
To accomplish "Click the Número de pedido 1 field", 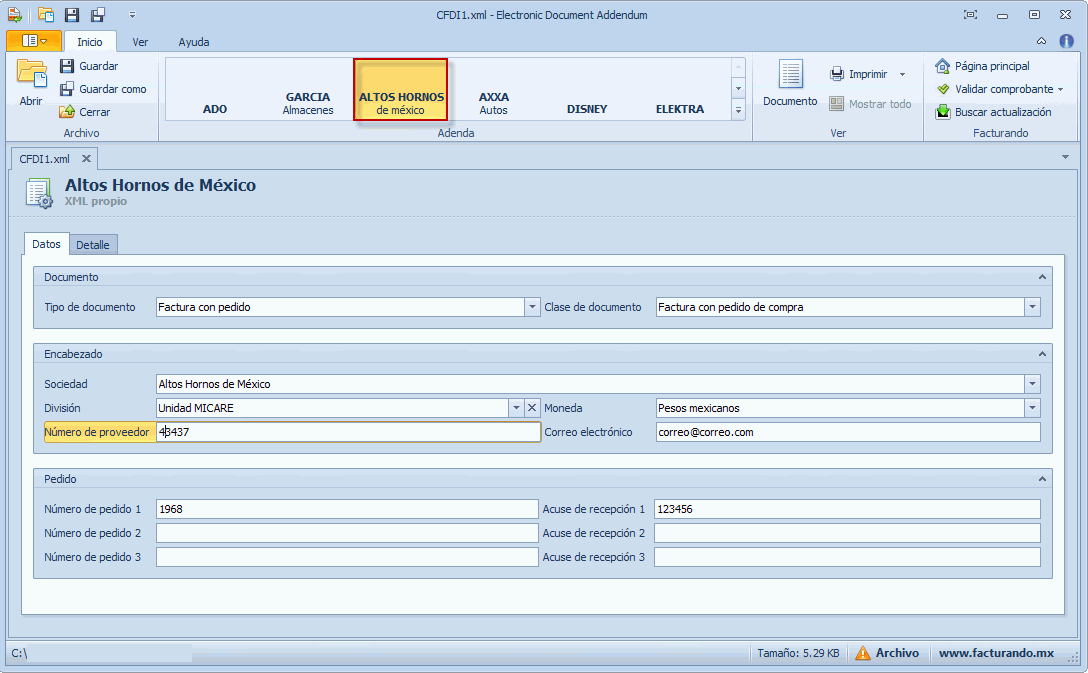I will pyautogui.click(x=347, y=509).
